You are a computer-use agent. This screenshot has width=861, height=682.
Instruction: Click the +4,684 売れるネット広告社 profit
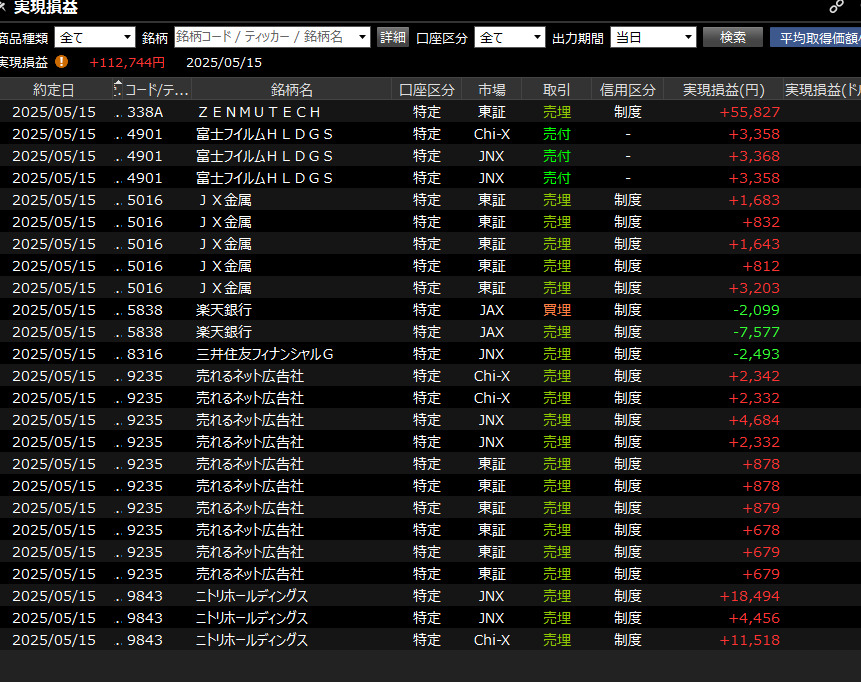(754, 420)
